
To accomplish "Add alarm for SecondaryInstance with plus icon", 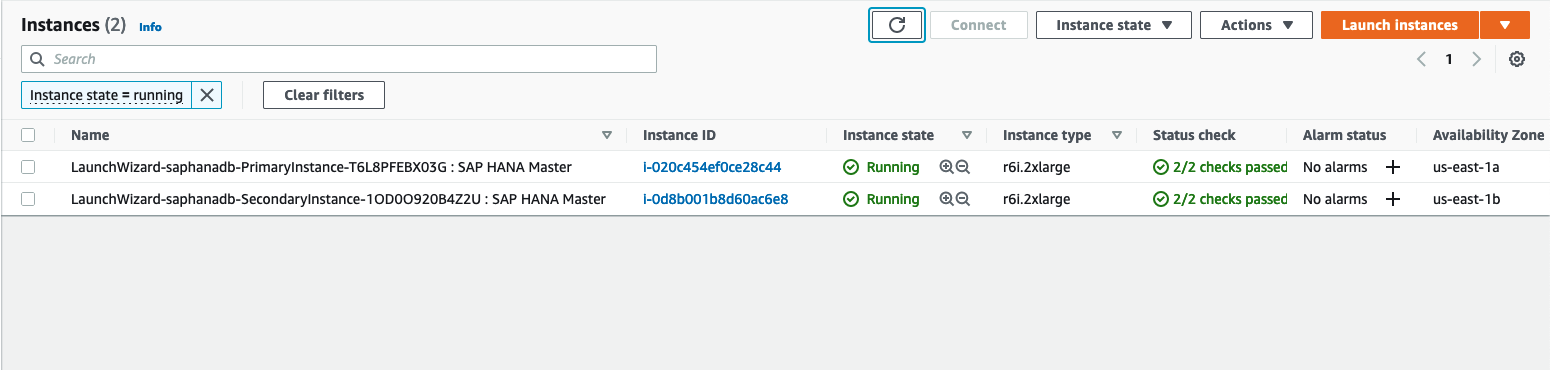I will tap(1393, 199).
